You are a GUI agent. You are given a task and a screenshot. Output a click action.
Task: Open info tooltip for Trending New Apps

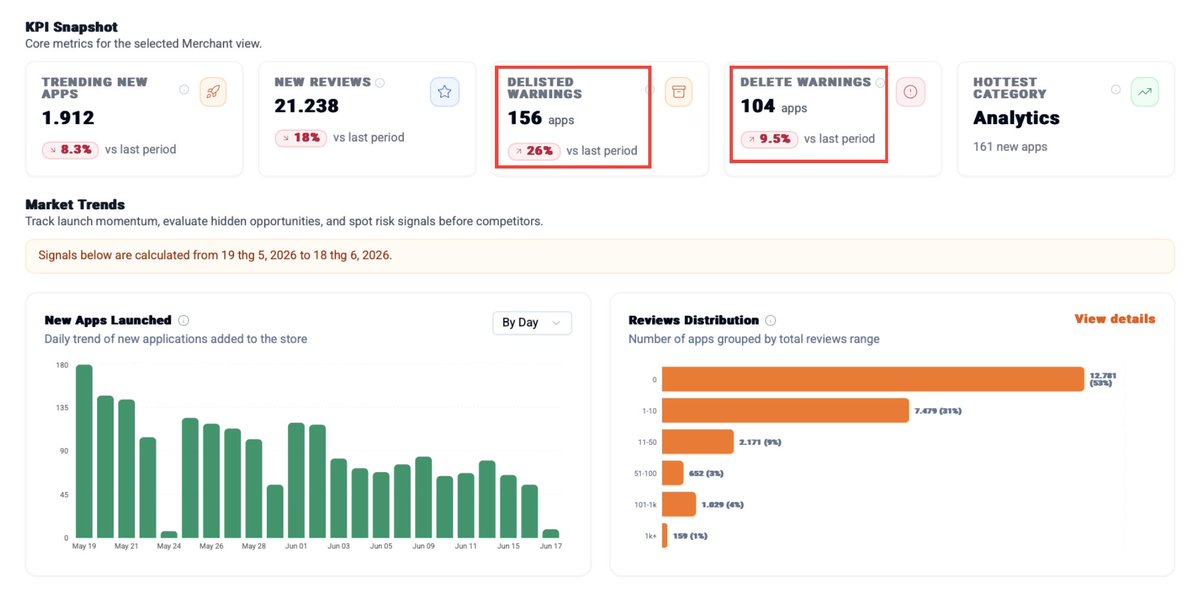click(x=184, y=89)
